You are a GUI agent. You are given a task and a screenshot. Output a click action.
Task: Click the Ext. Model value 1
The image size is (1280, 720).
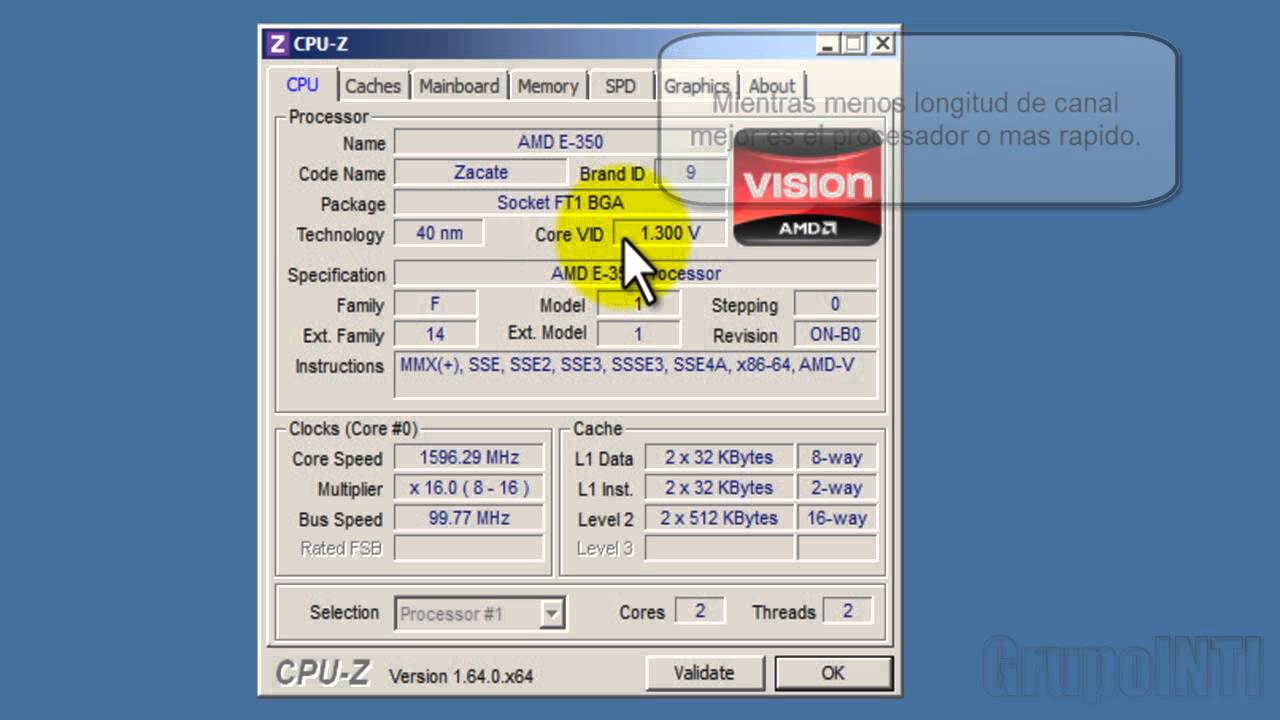[638, 334]
